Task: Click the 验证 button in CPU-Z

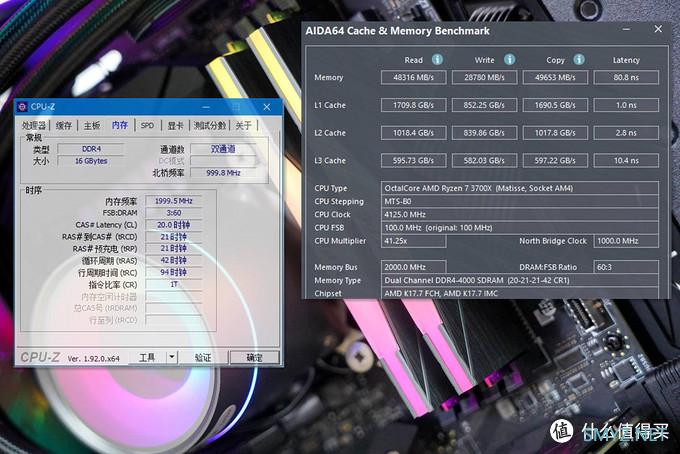Action: click(203, 357)
